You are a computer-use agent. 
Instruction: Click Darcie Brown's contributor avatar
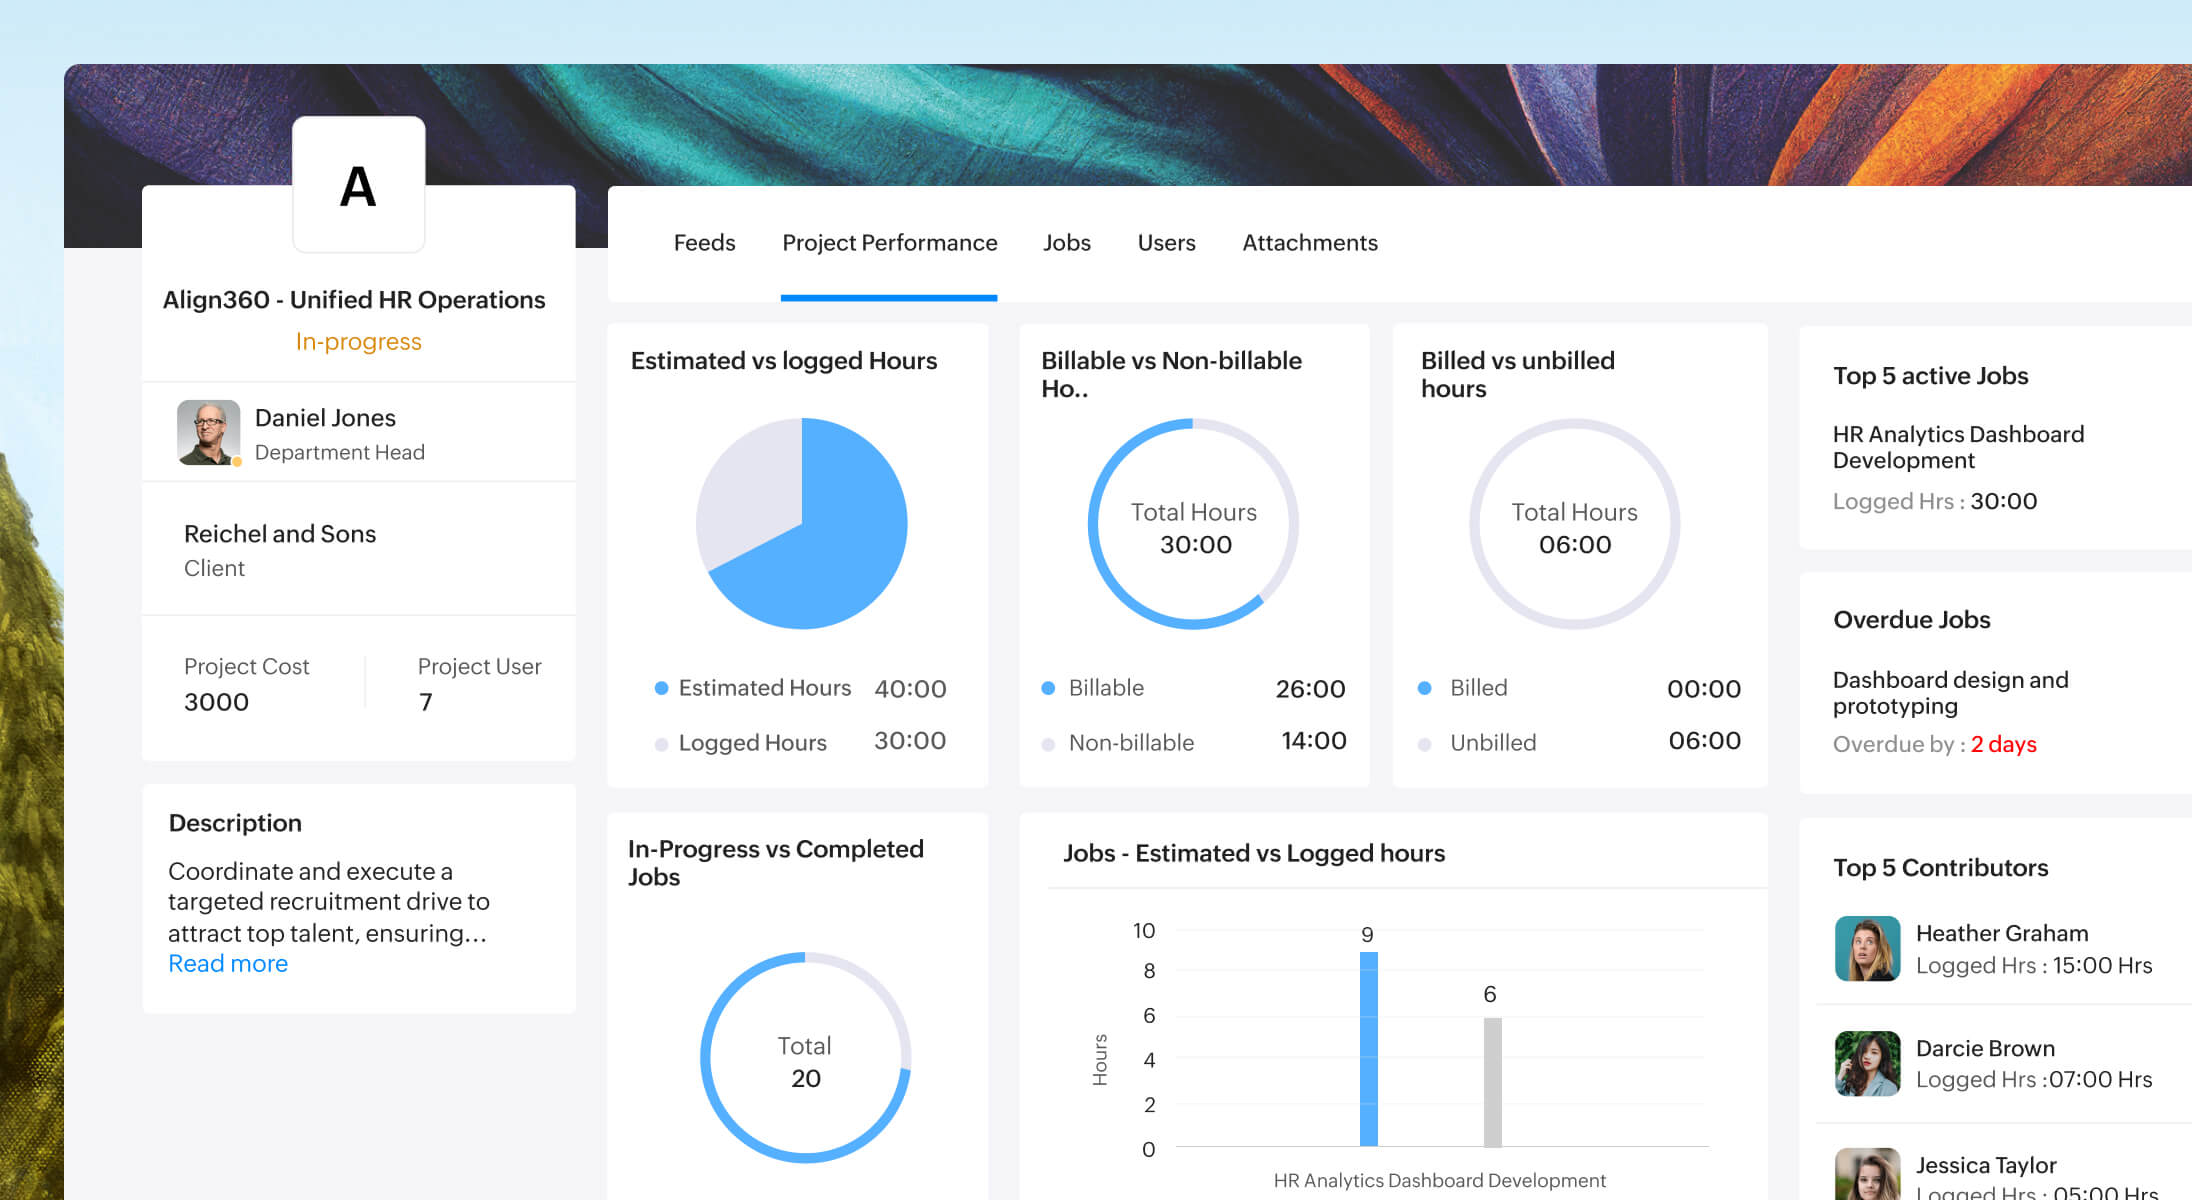(x=1867, y=1063)
